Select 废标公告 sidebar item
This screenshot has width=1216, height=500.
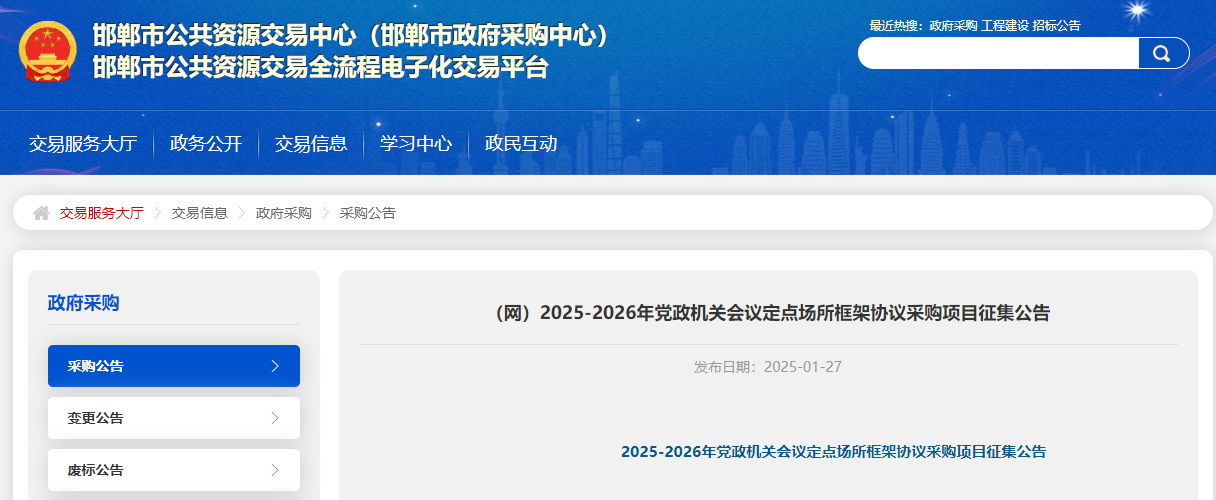click(x=174, y=470)
